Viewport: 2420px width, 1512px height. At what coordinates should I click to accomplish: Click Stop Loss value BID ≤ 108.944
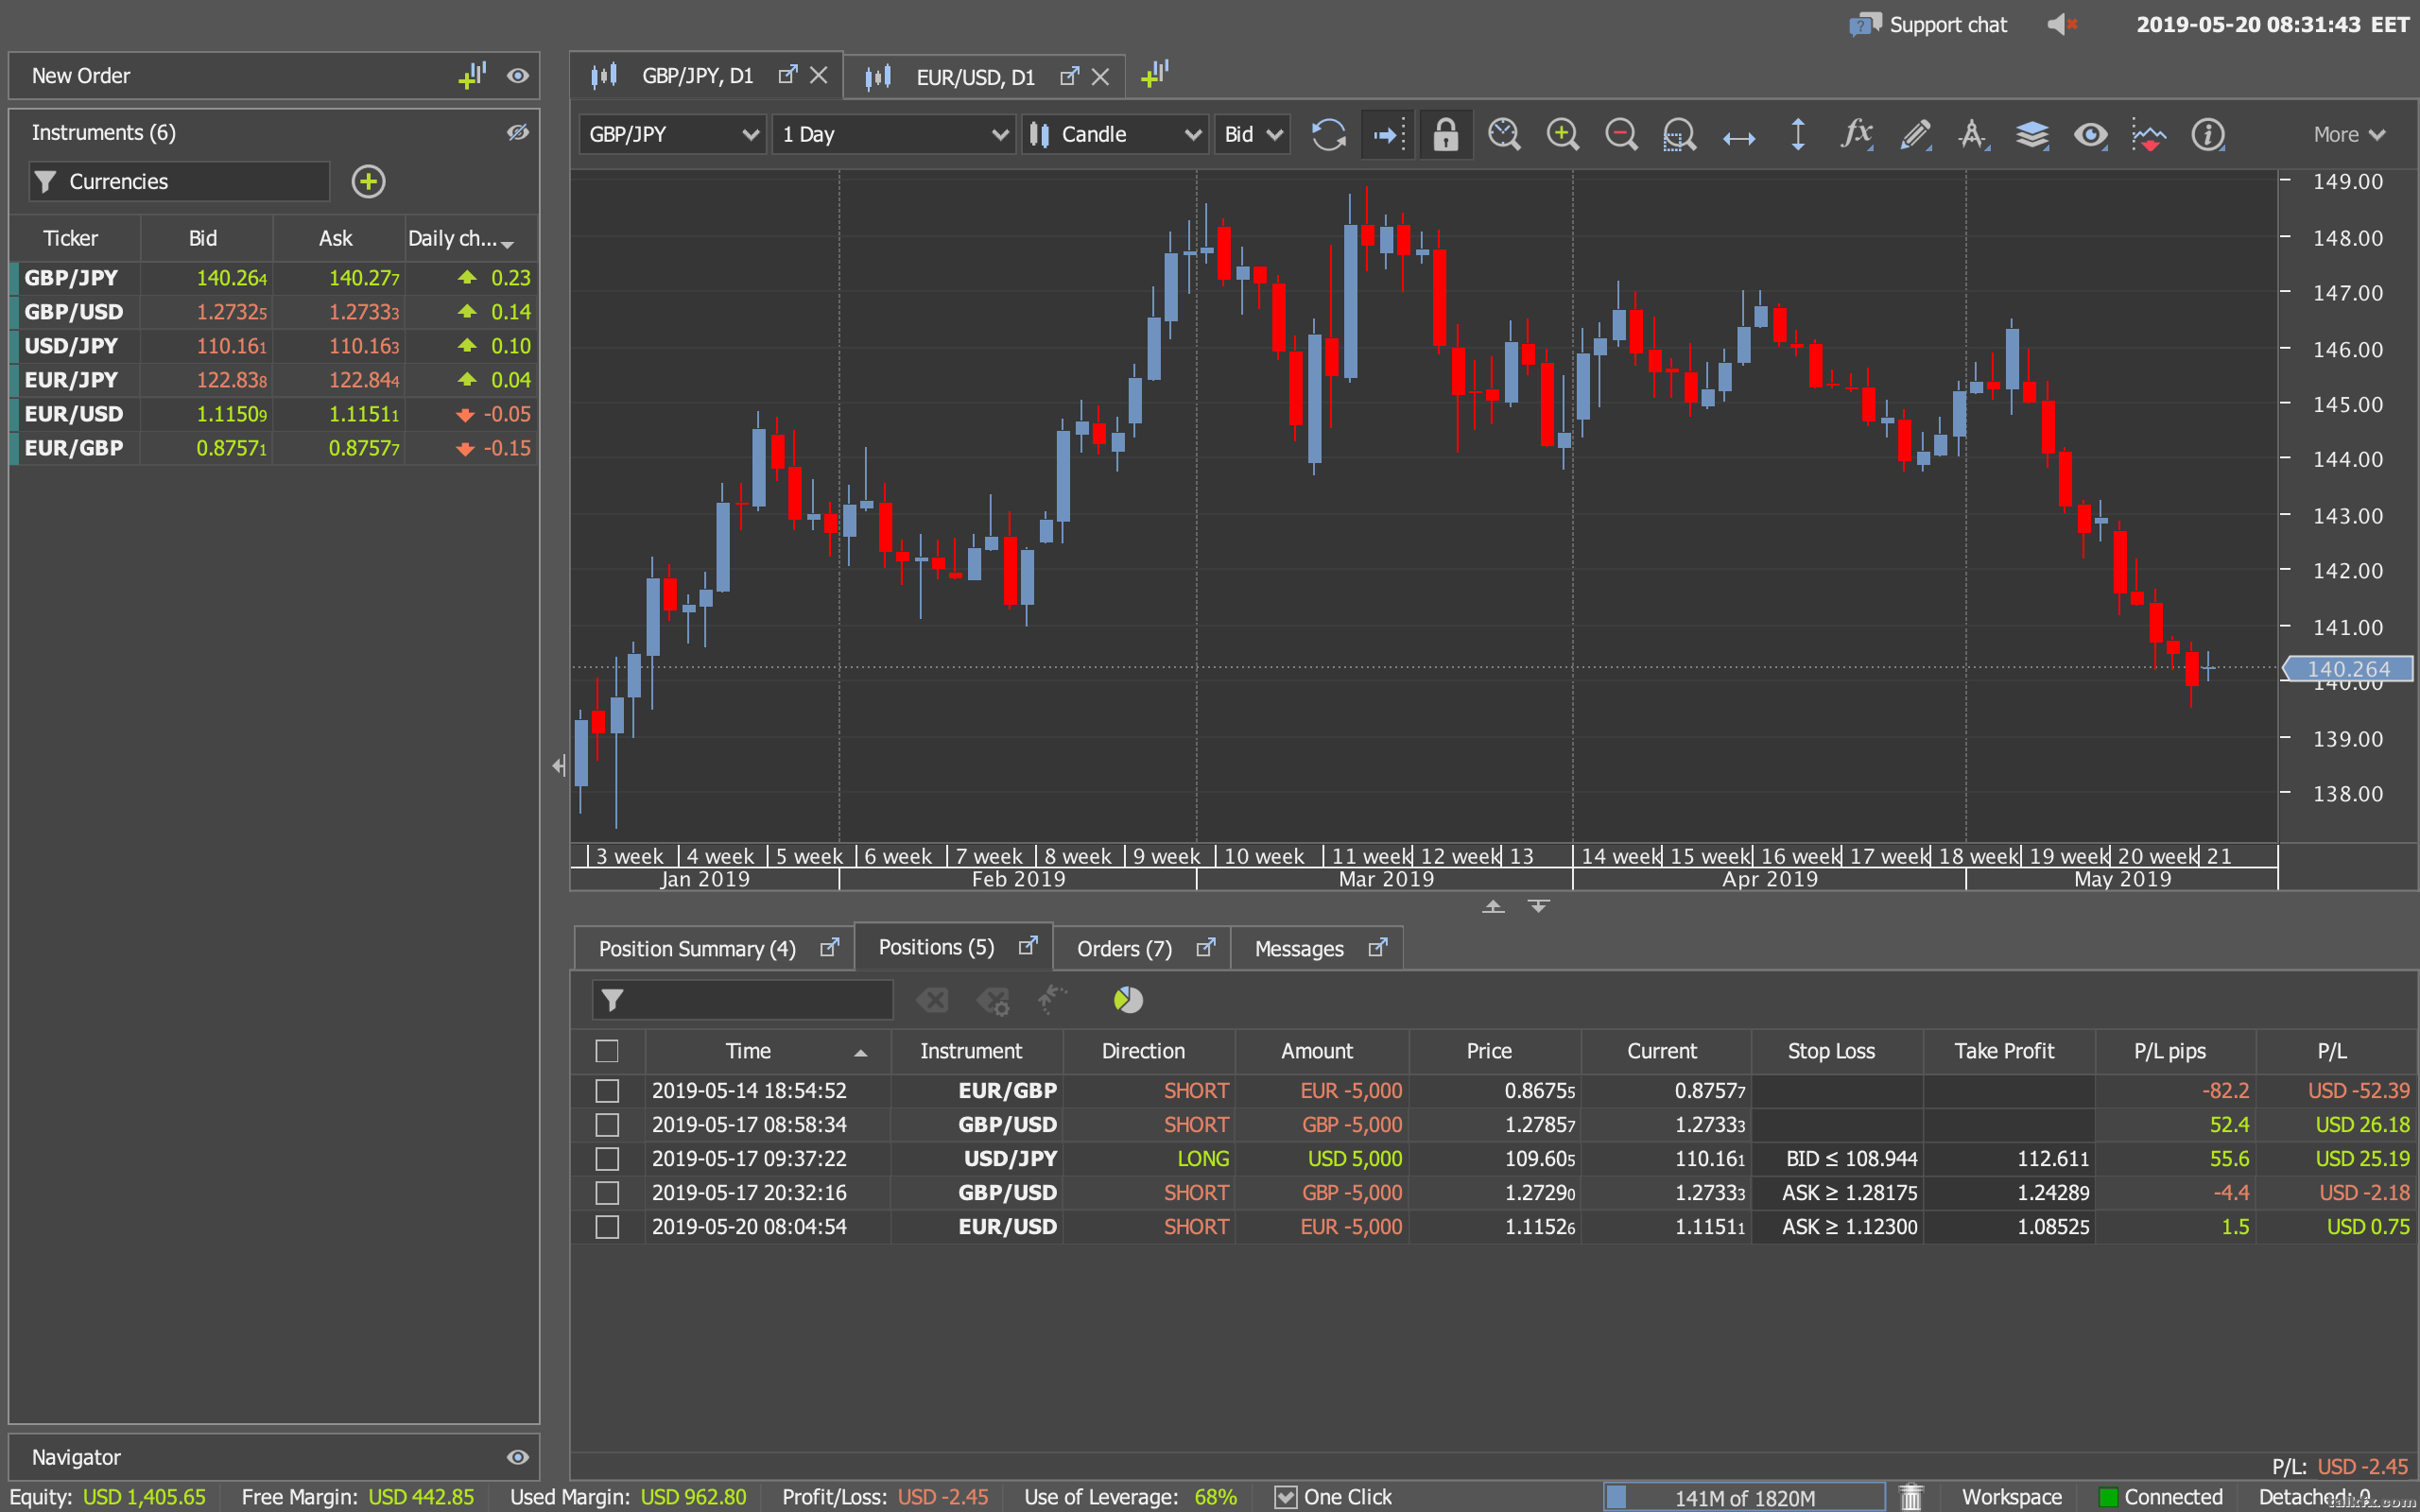click(x=1851, y=1158)
